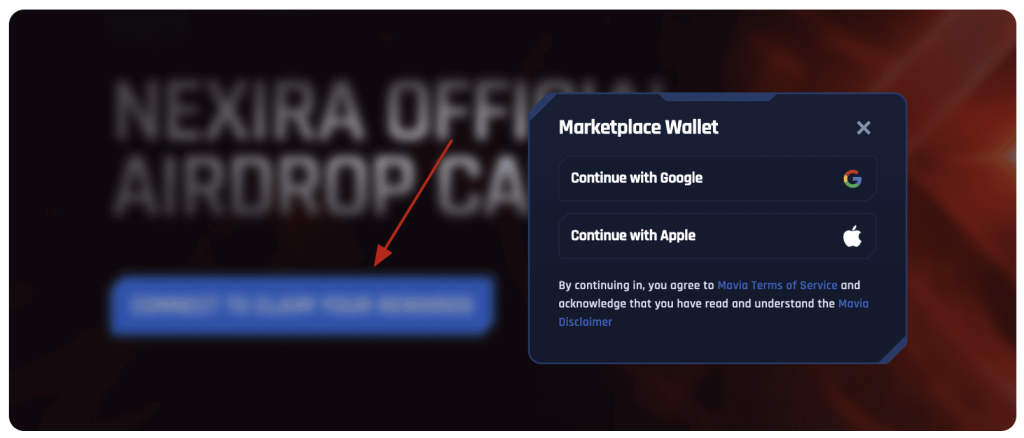This screenshot has height=438, width=1024.
Task: Close the Marketplace Wallet dialog
Action: [x=863, y=128]
